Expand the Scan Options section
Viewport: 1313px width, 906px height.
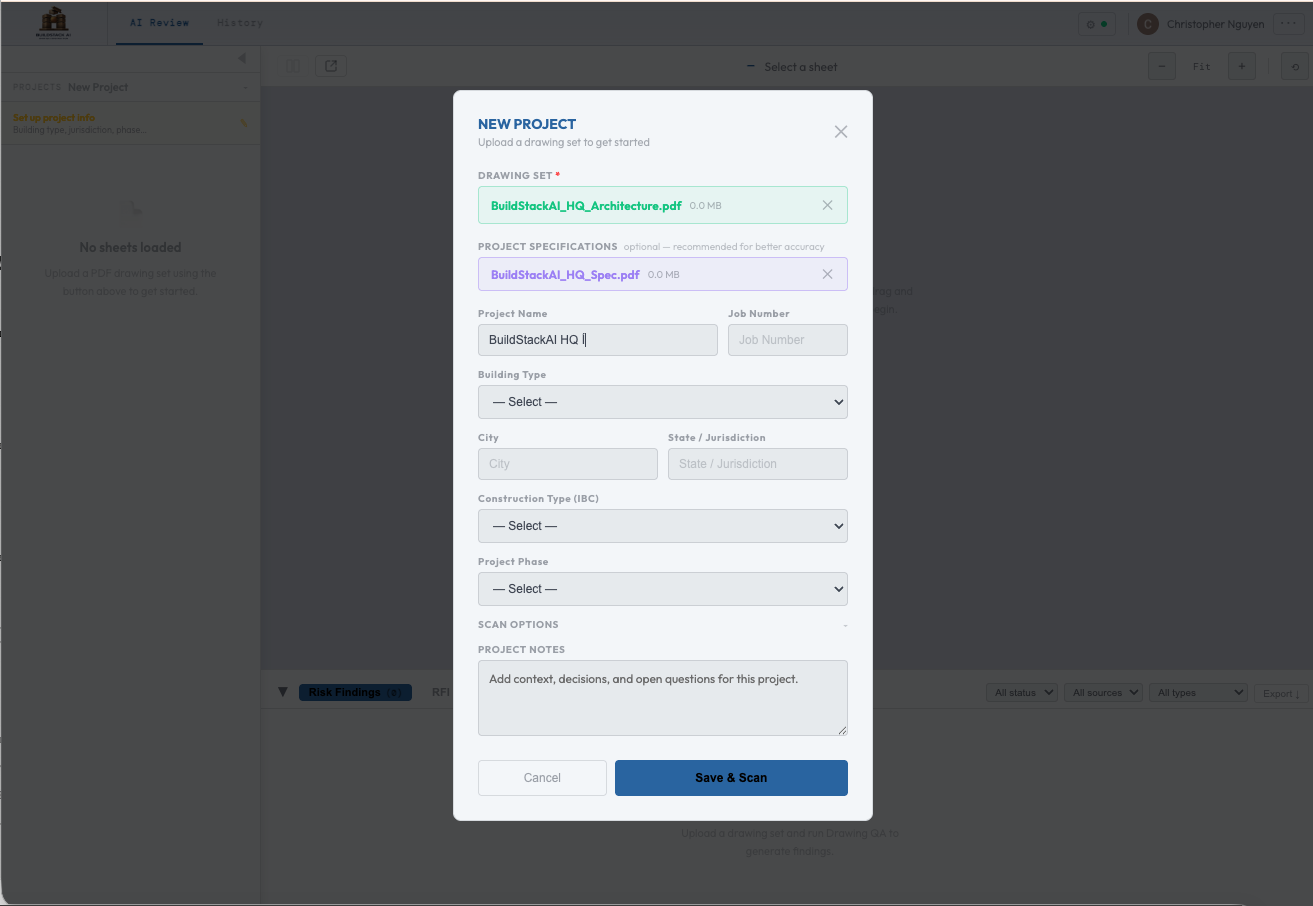click(662, 625)
